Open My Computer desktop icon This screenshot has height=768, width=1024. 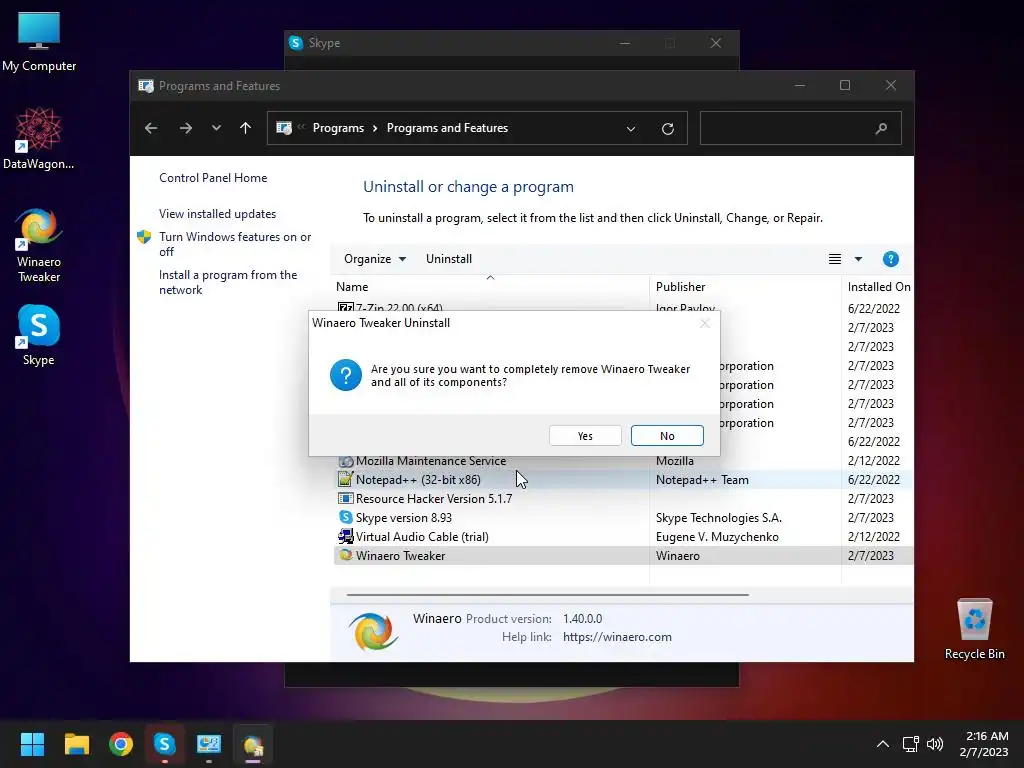point(39,42)
